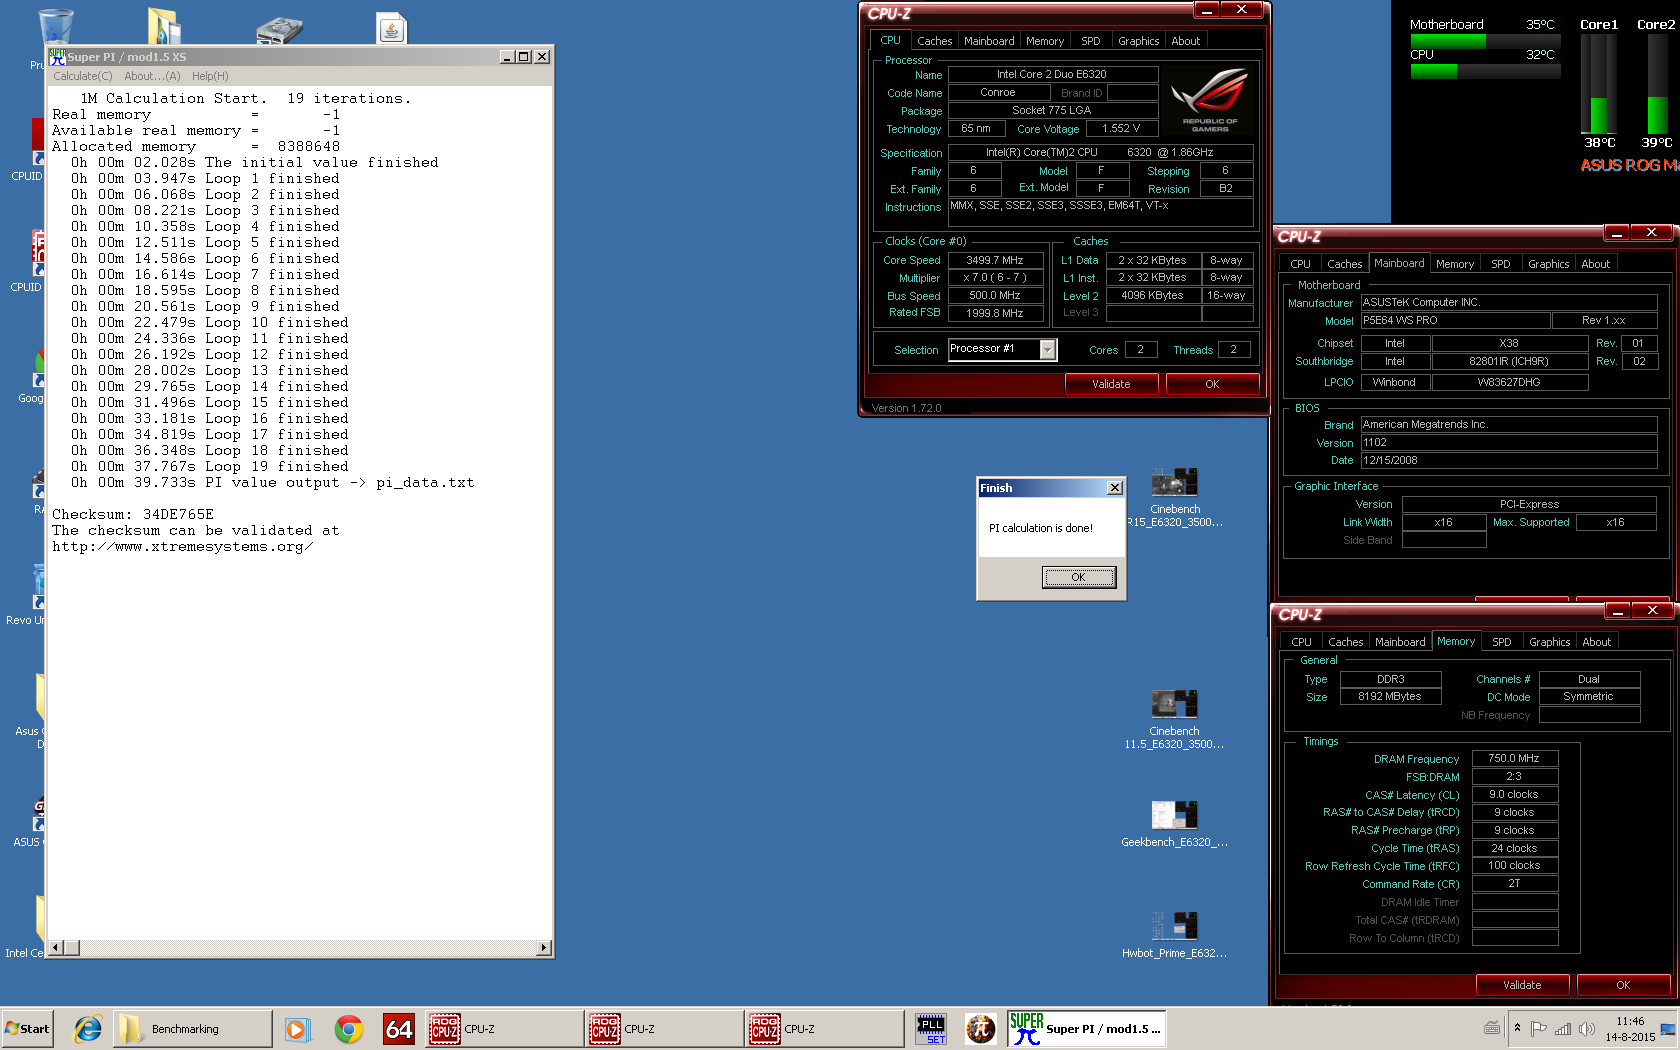This screenshot has width=1680, height=1050.
Task: Click the Model field 'P5E64 WS PRO'
Action: 1455,321
